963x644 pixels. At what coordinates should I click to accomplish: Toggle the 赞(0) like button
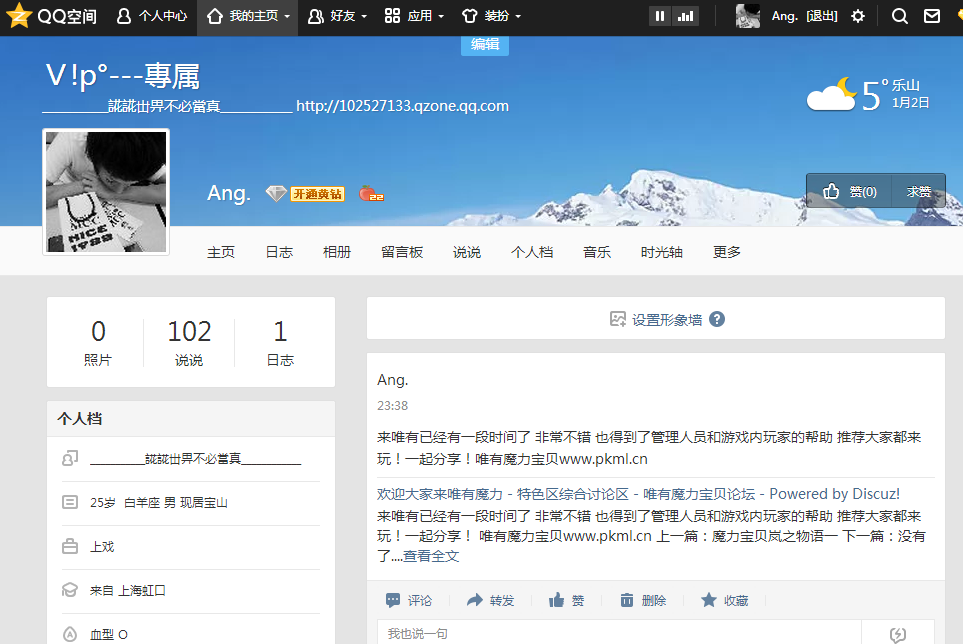point(848,190)
